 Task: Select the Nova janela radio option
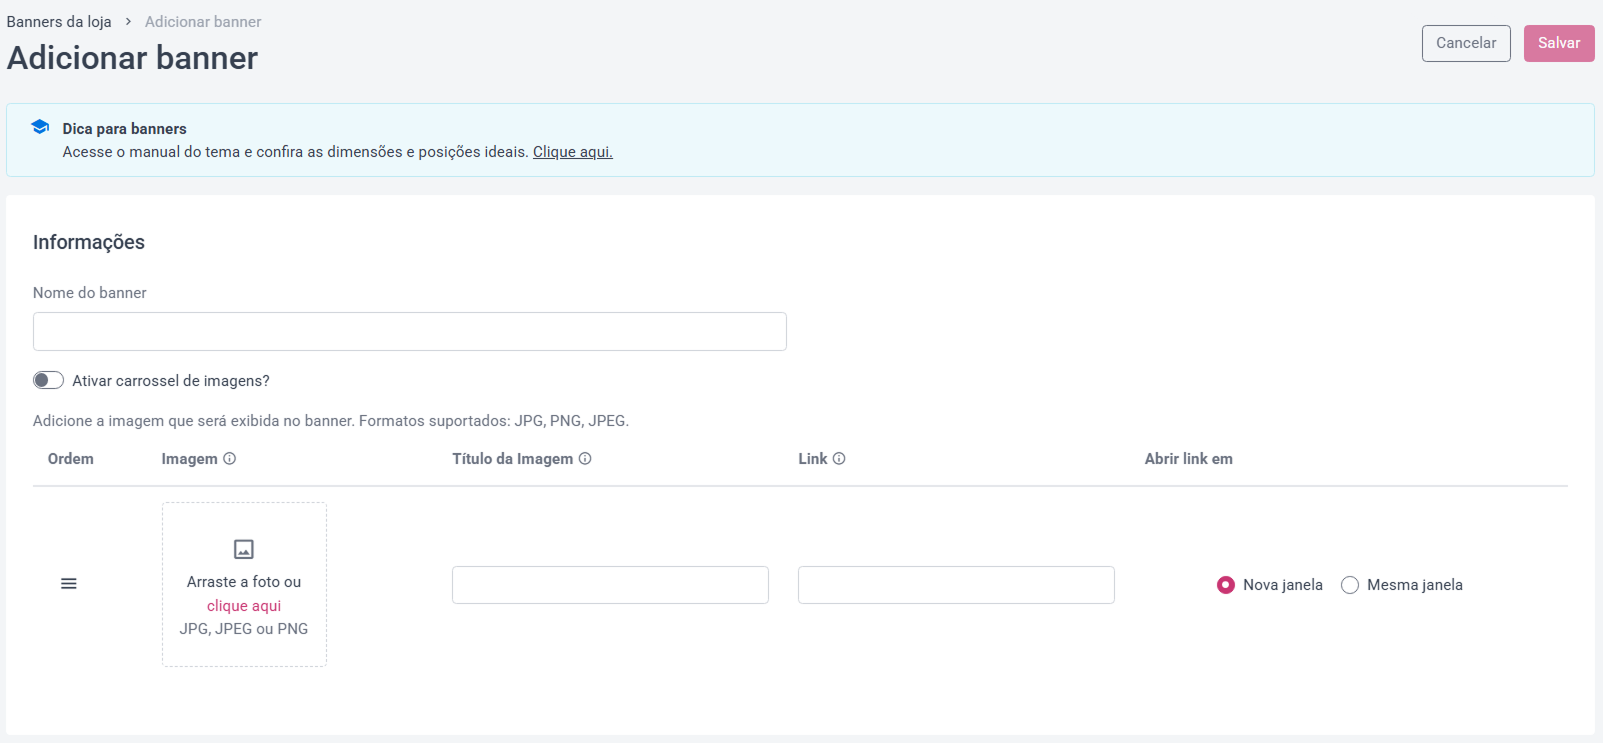pyautogui.click(x=1226, y=585)
